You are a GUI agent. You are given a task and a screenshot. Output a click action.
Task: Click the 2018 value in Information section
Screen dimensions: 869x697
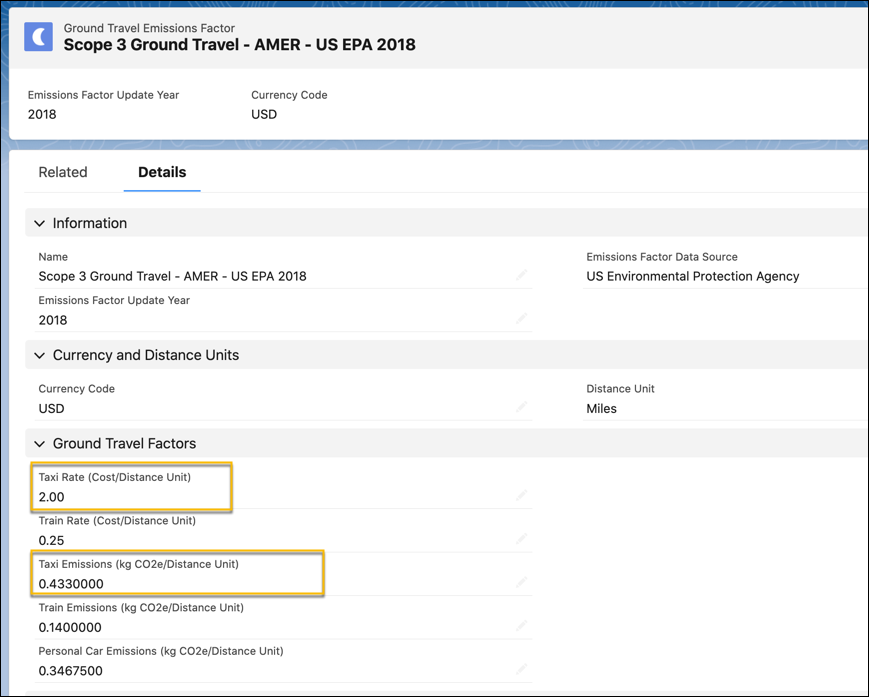(53, 320)
